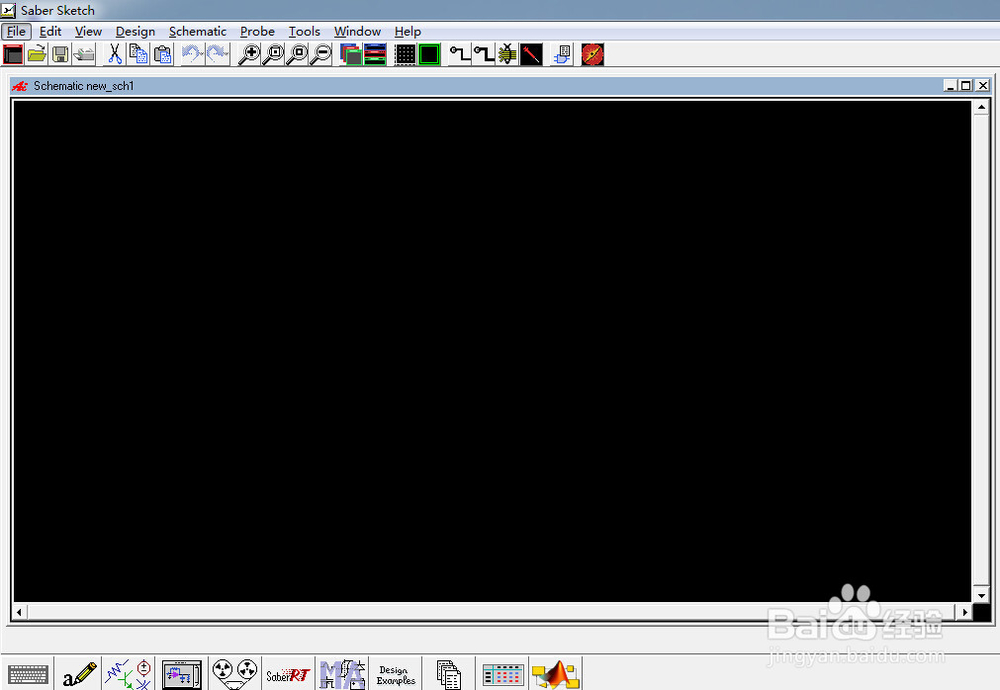
Task: Click the zoom to fit magnifier icon
Action: tap(273, 54)
